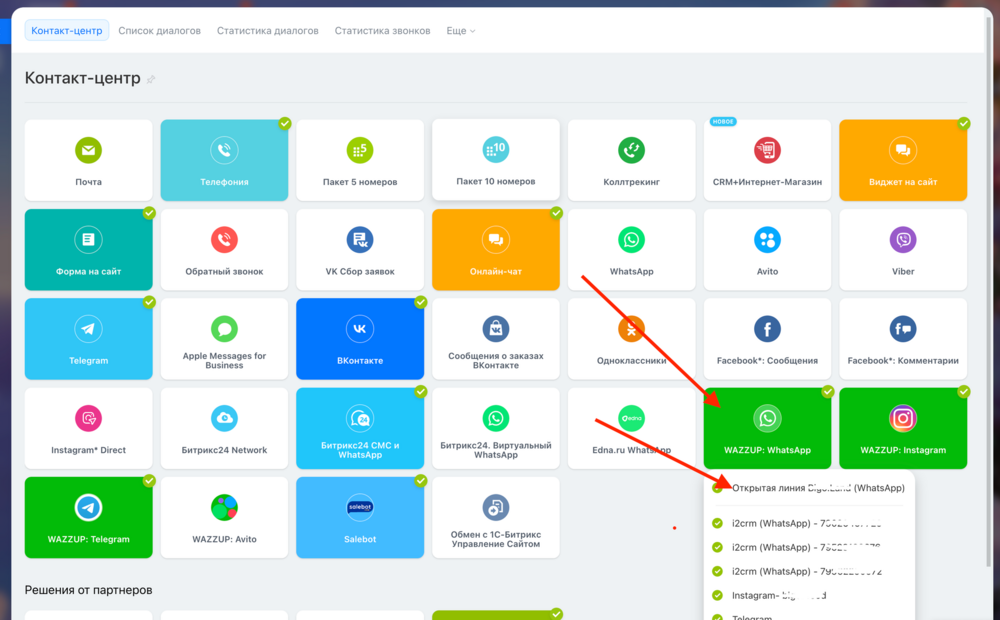Screen dimensions: 1000x620
Task: Open Обмен с 1С-Битрикс Управление Сайтом tile
Action: click(x=496, y=517)
